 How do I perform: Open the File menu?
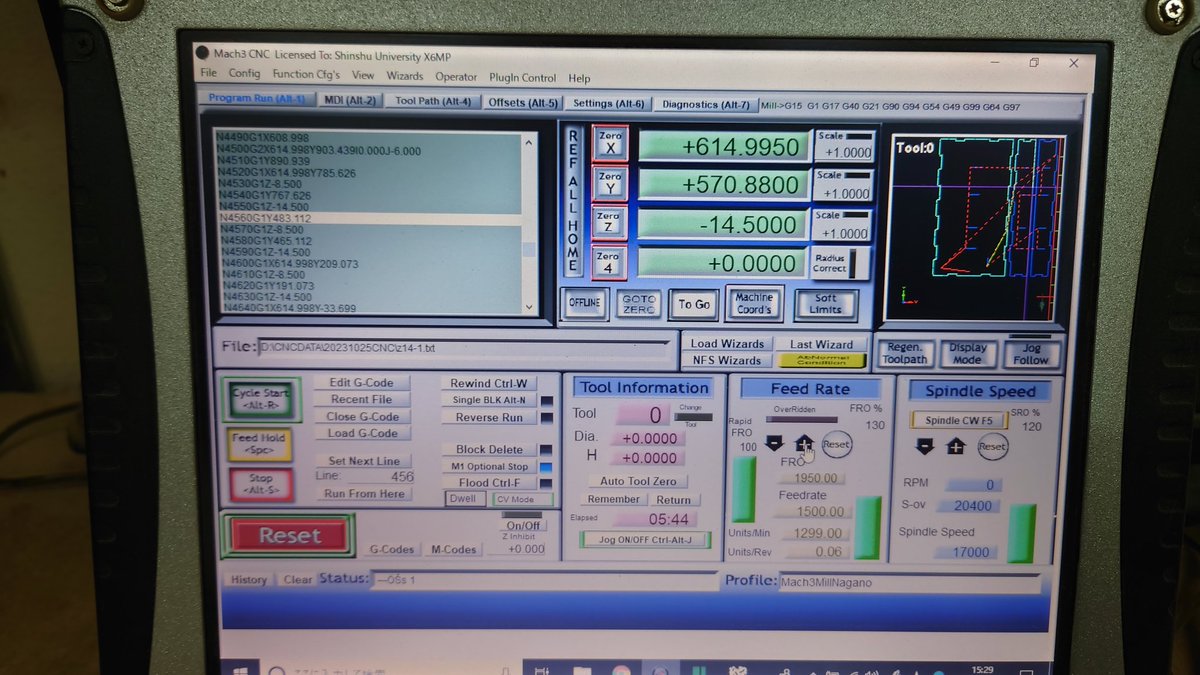point(208,74)
